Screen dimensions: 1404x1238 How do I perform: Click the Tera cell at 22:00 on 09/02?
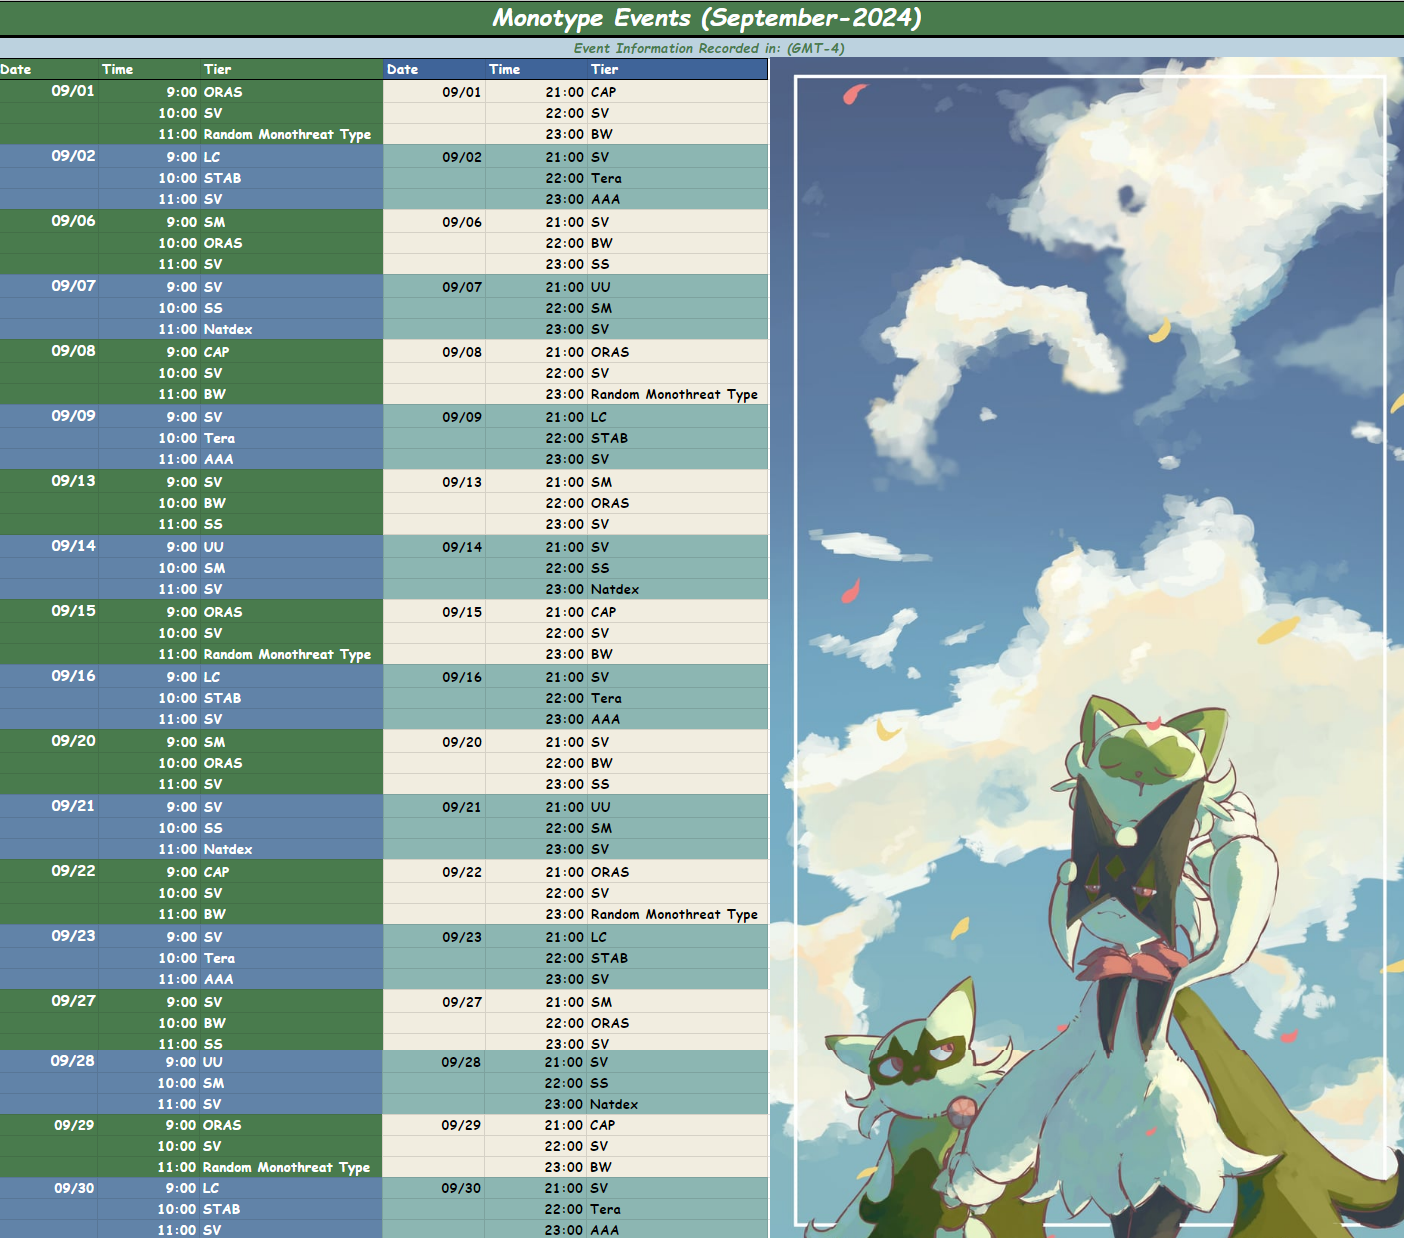(606, 178)
